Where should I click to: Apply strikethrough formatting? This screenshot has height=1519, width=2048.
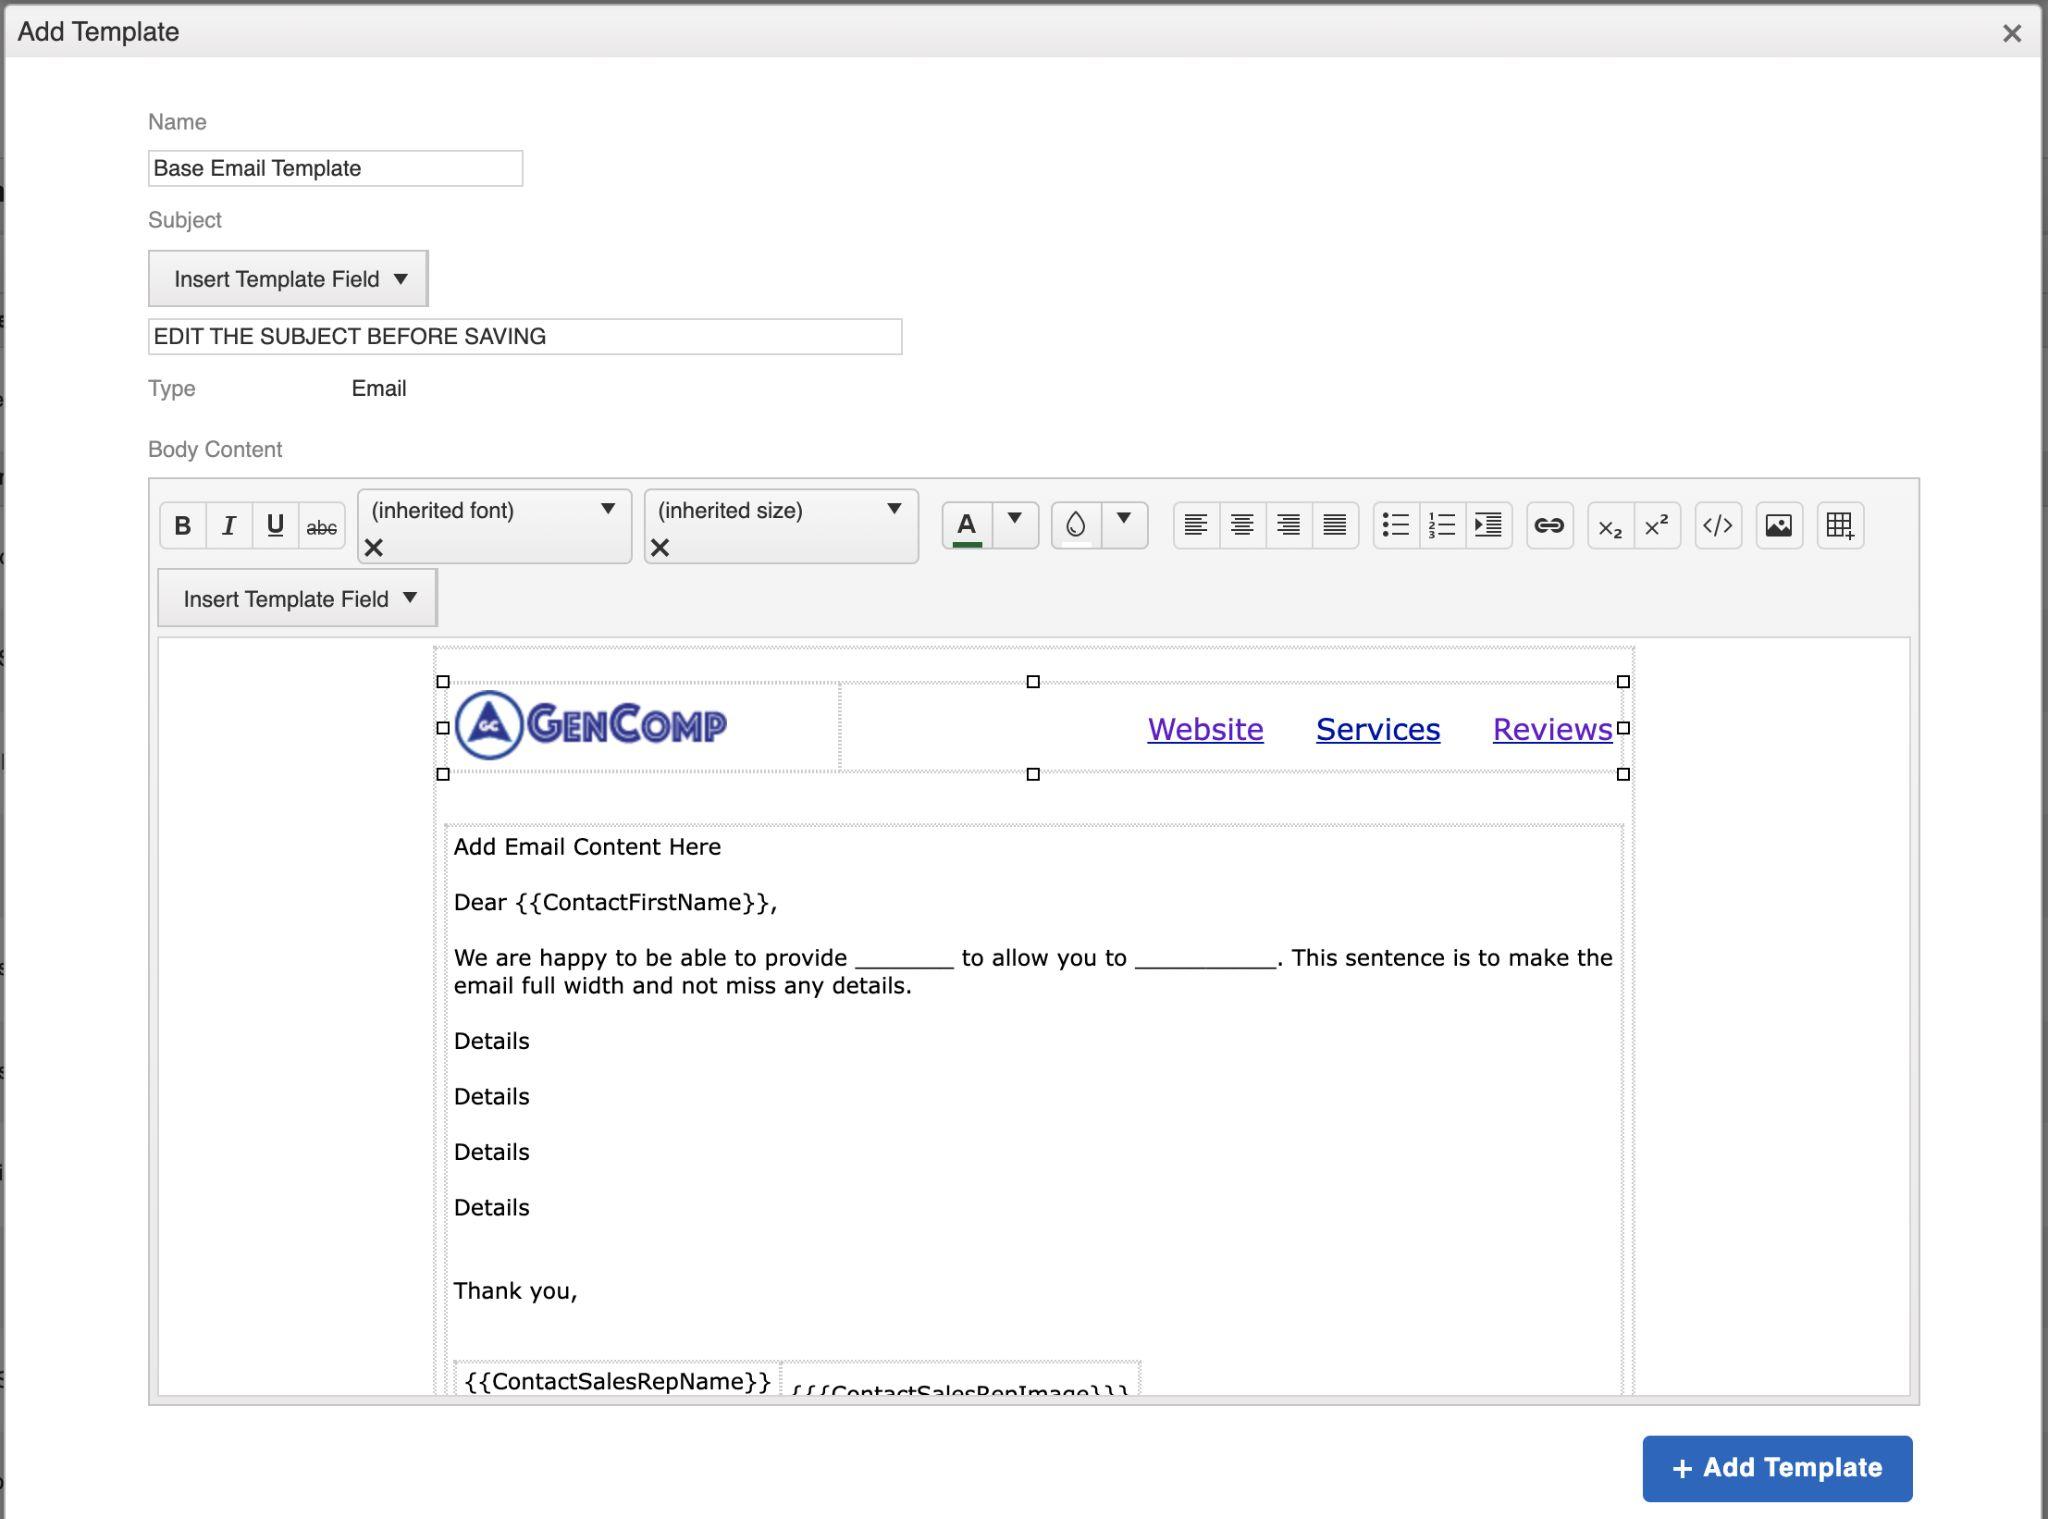[321, 527]
